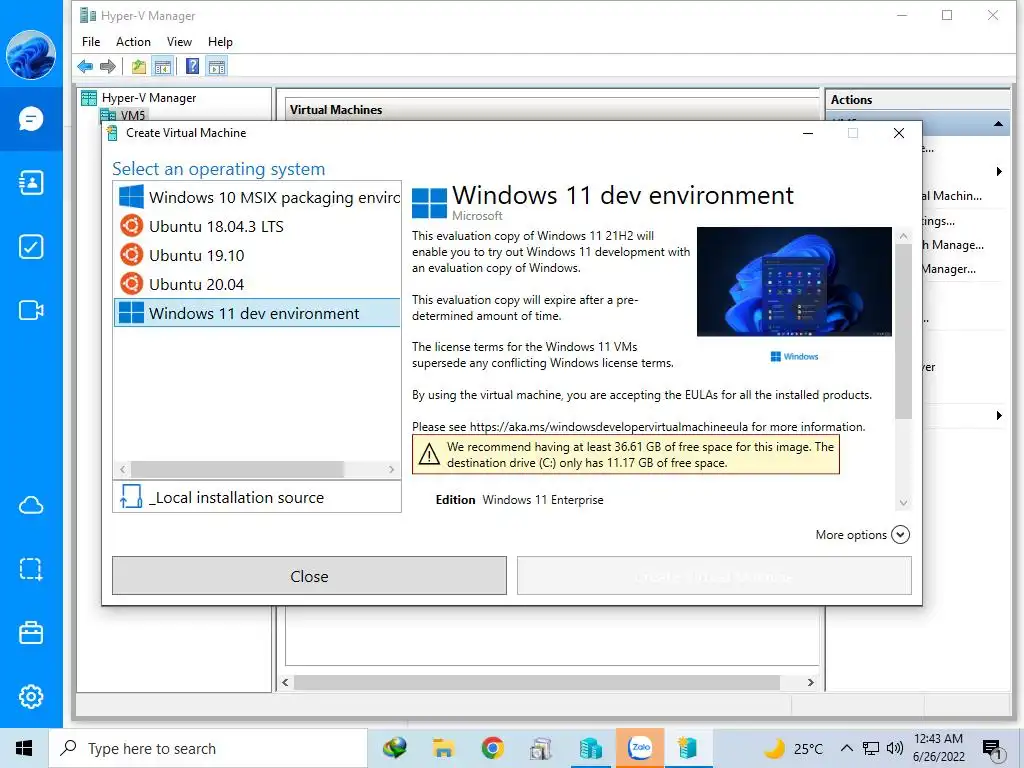Select Windows 11 dev environment entry
The image size is (1024, 768).
click(x=257, y=313)
